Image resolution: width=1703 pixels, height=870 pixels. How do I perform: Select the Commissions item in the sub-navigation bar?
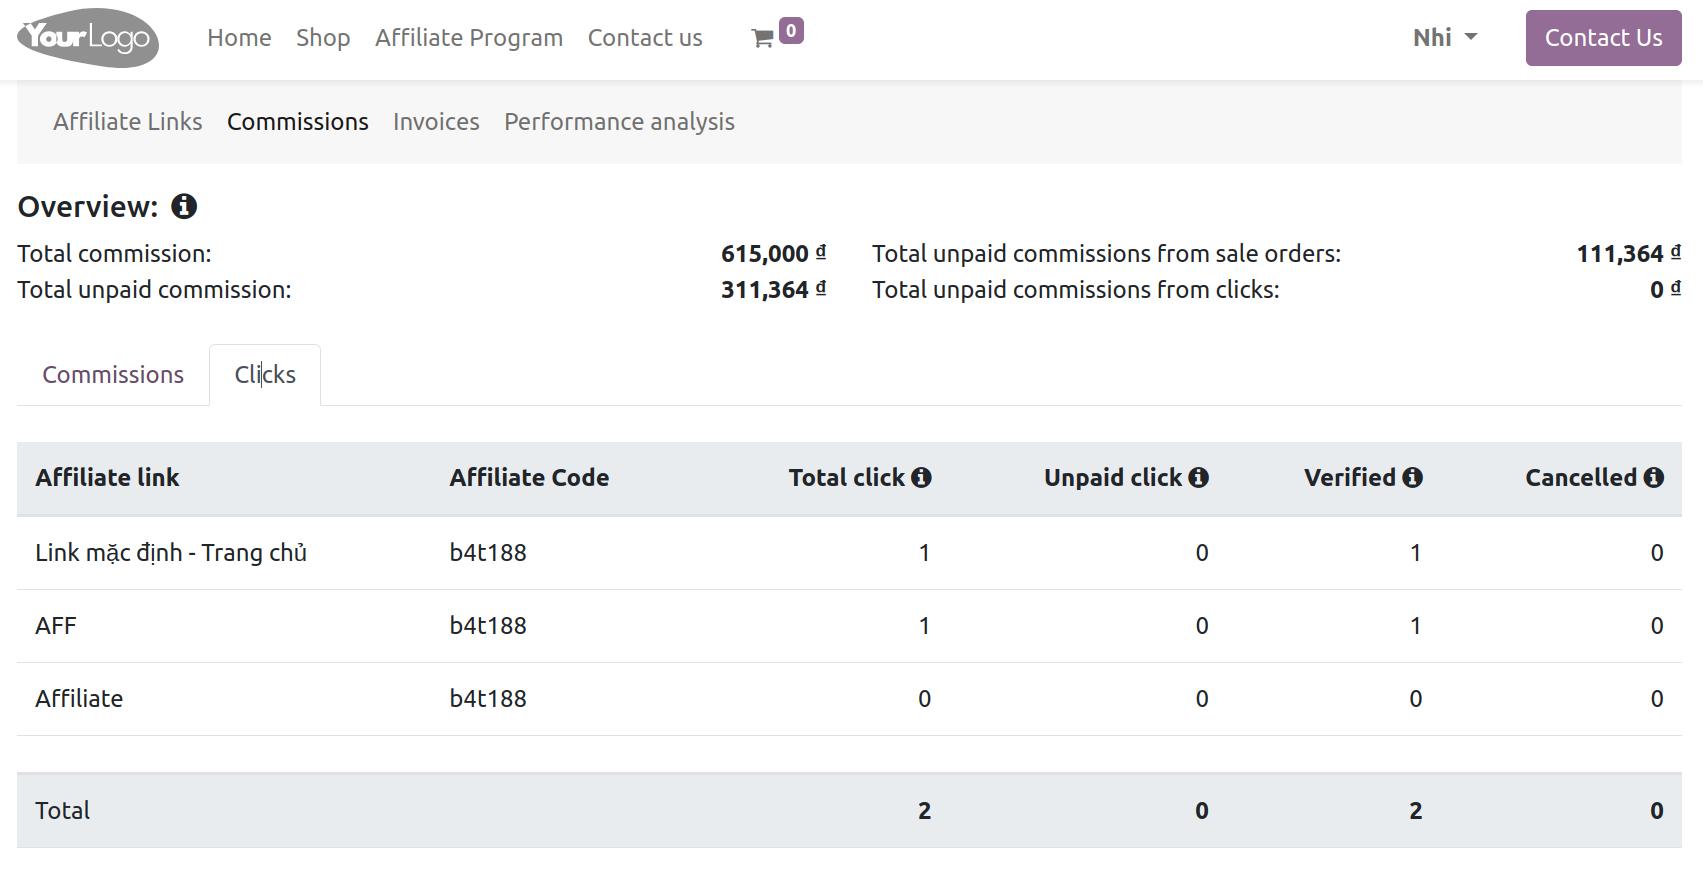(298, 122)
